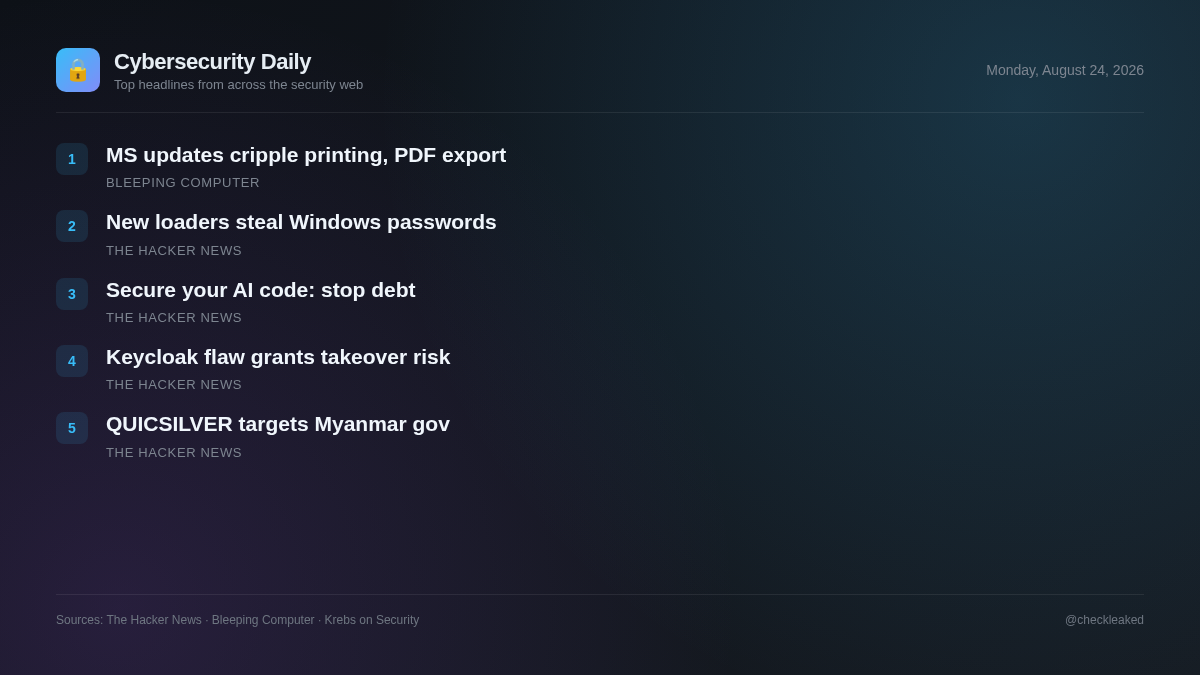Click The Hacker News label under headline 3

174,318
